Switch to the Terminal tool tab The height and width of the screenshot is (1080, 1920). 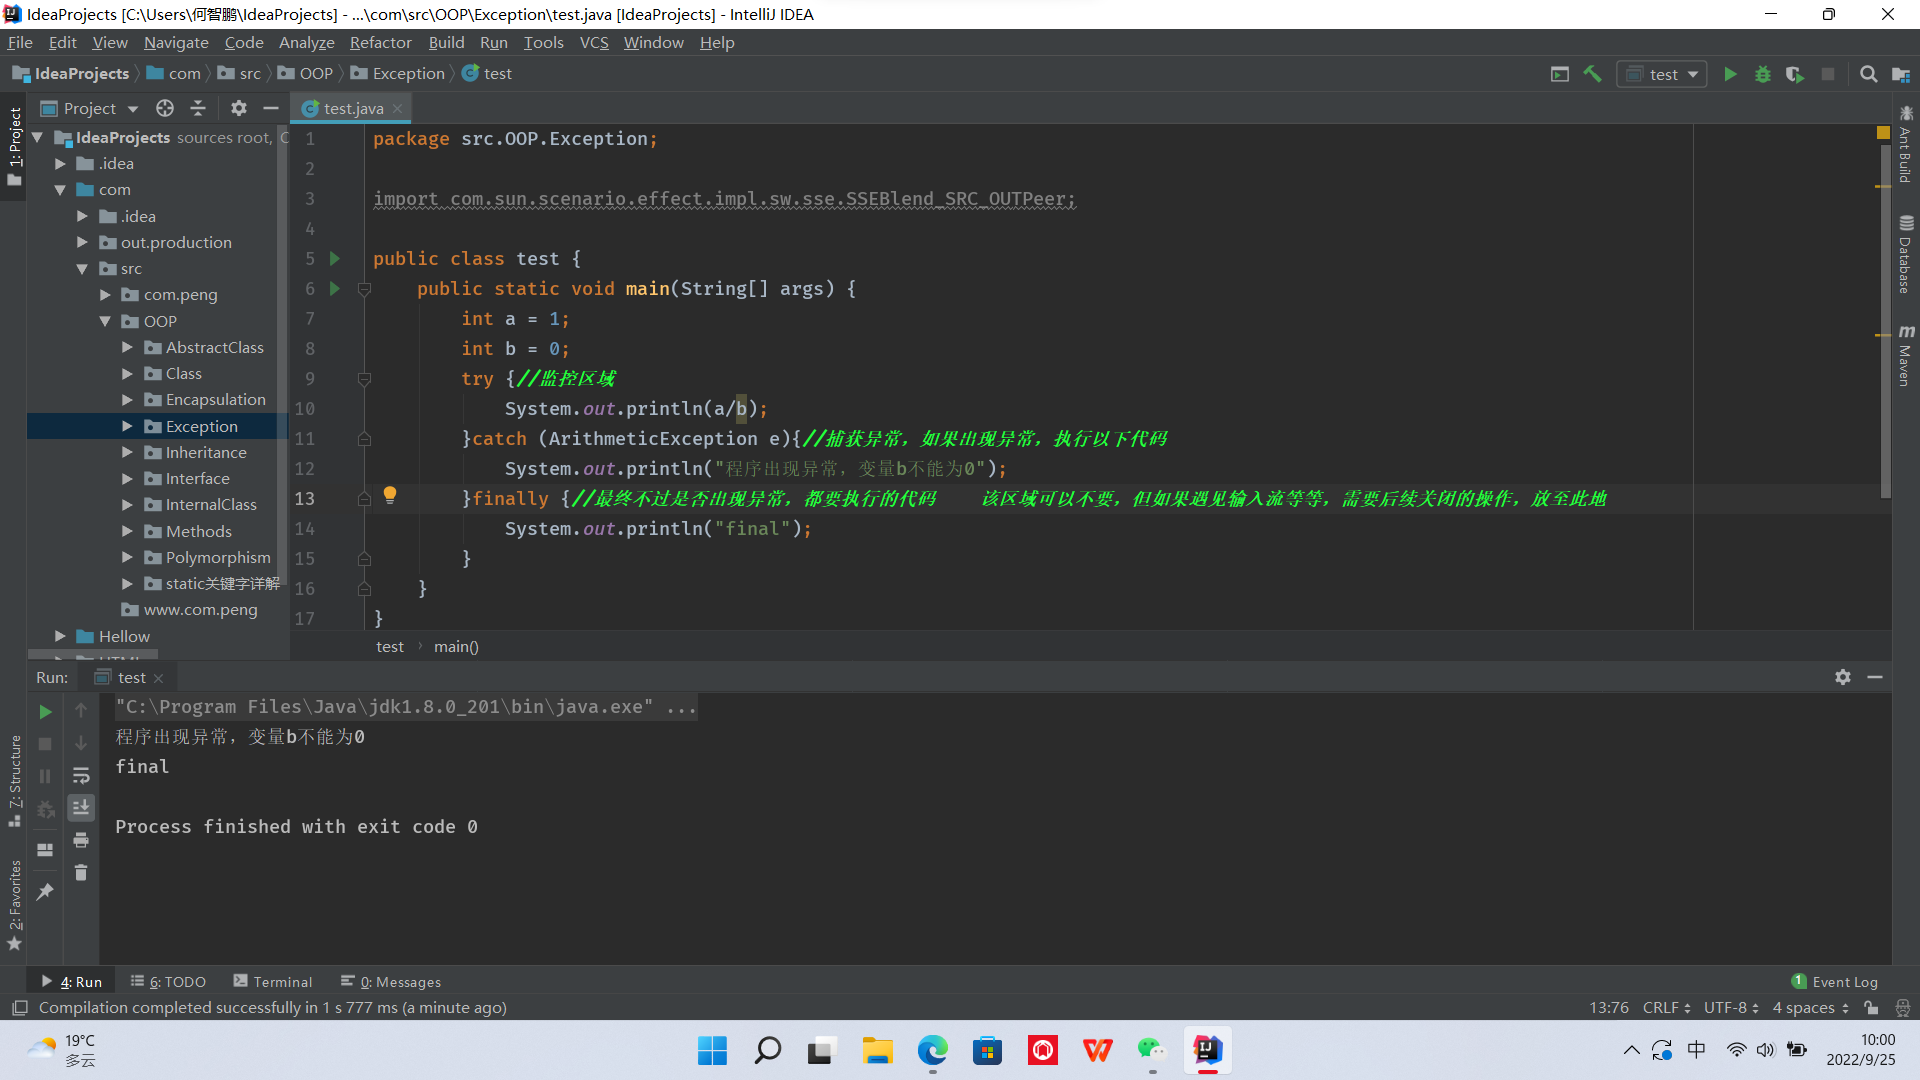273,982
